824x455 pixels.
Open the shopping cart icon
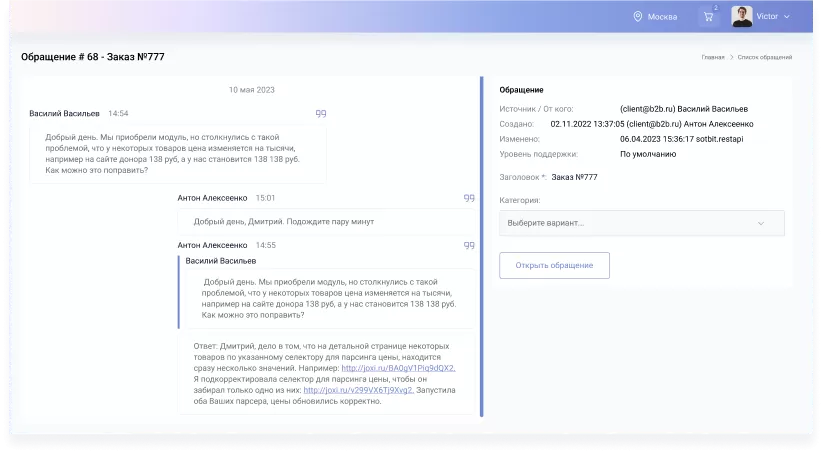(x=708, y=17)
